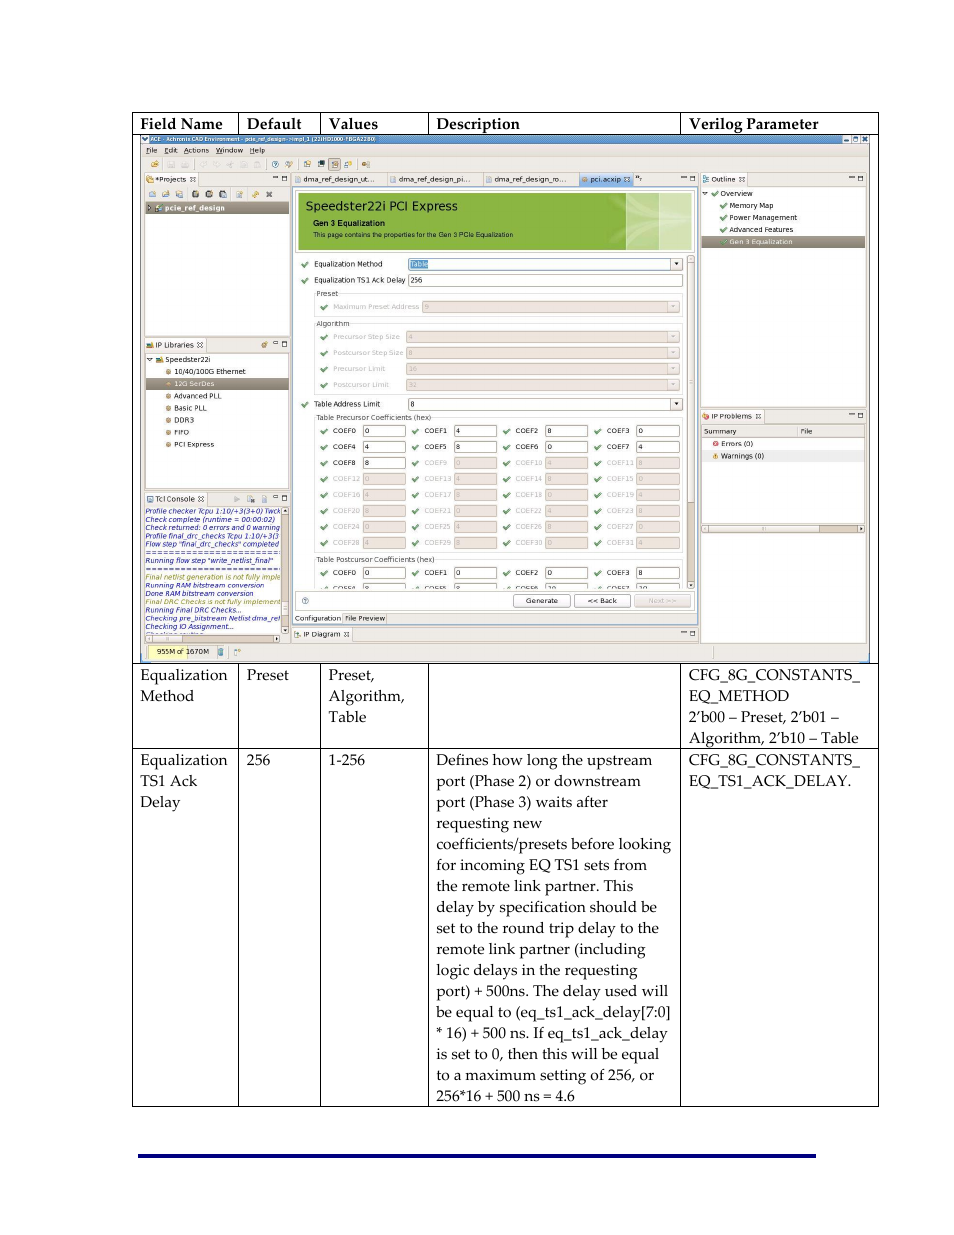Click the blue help question-mark toolbar icon
Image resolution: width=954 pixels, height=1235 pixels.
pos(275,164)
